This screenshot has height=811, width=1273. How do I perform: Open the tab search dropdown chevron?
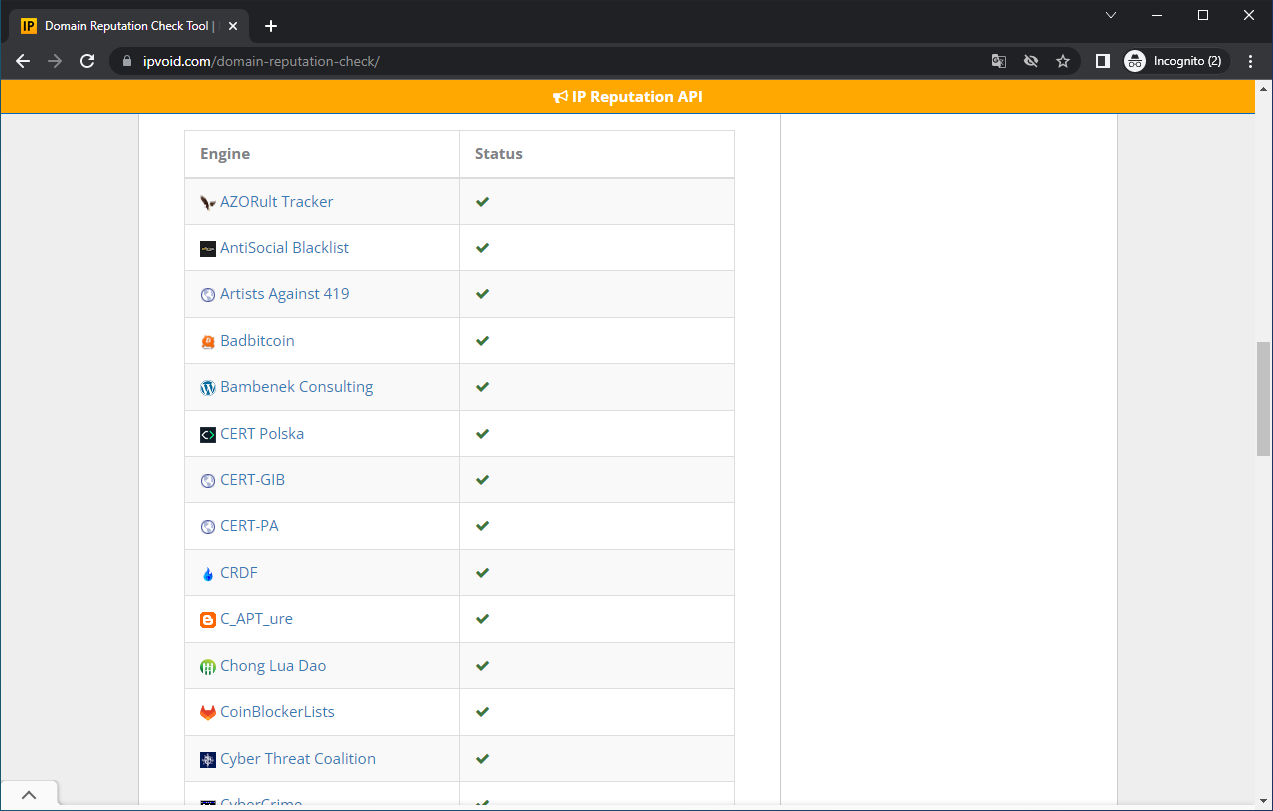coord(1111,15)
